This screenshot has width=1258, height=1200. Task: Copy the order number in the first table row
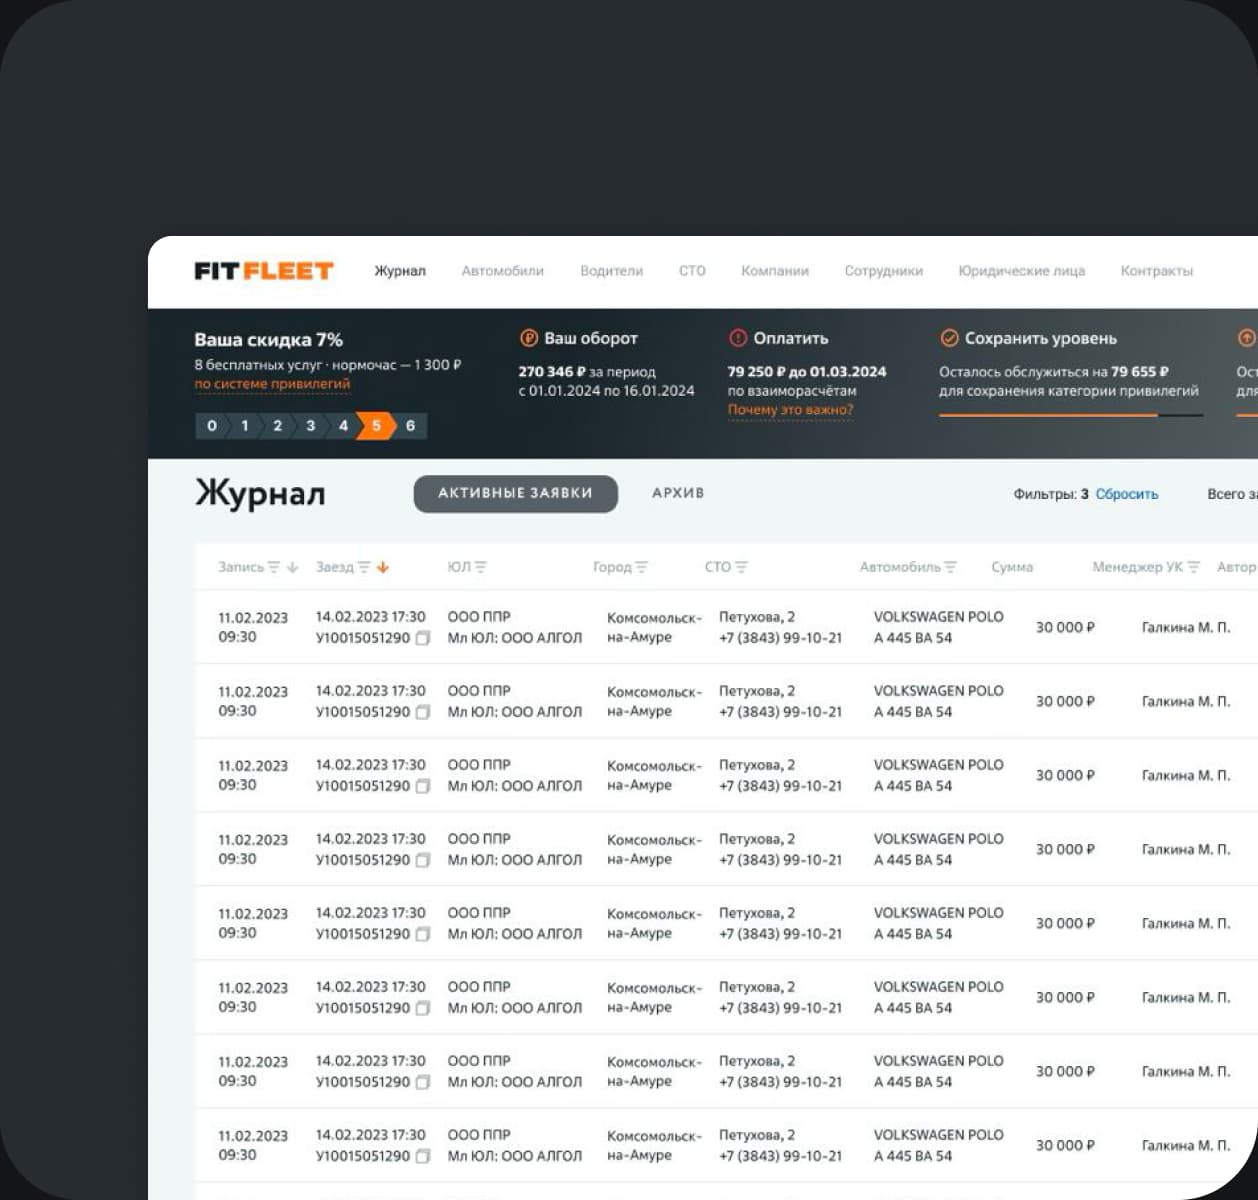point(422,638)
